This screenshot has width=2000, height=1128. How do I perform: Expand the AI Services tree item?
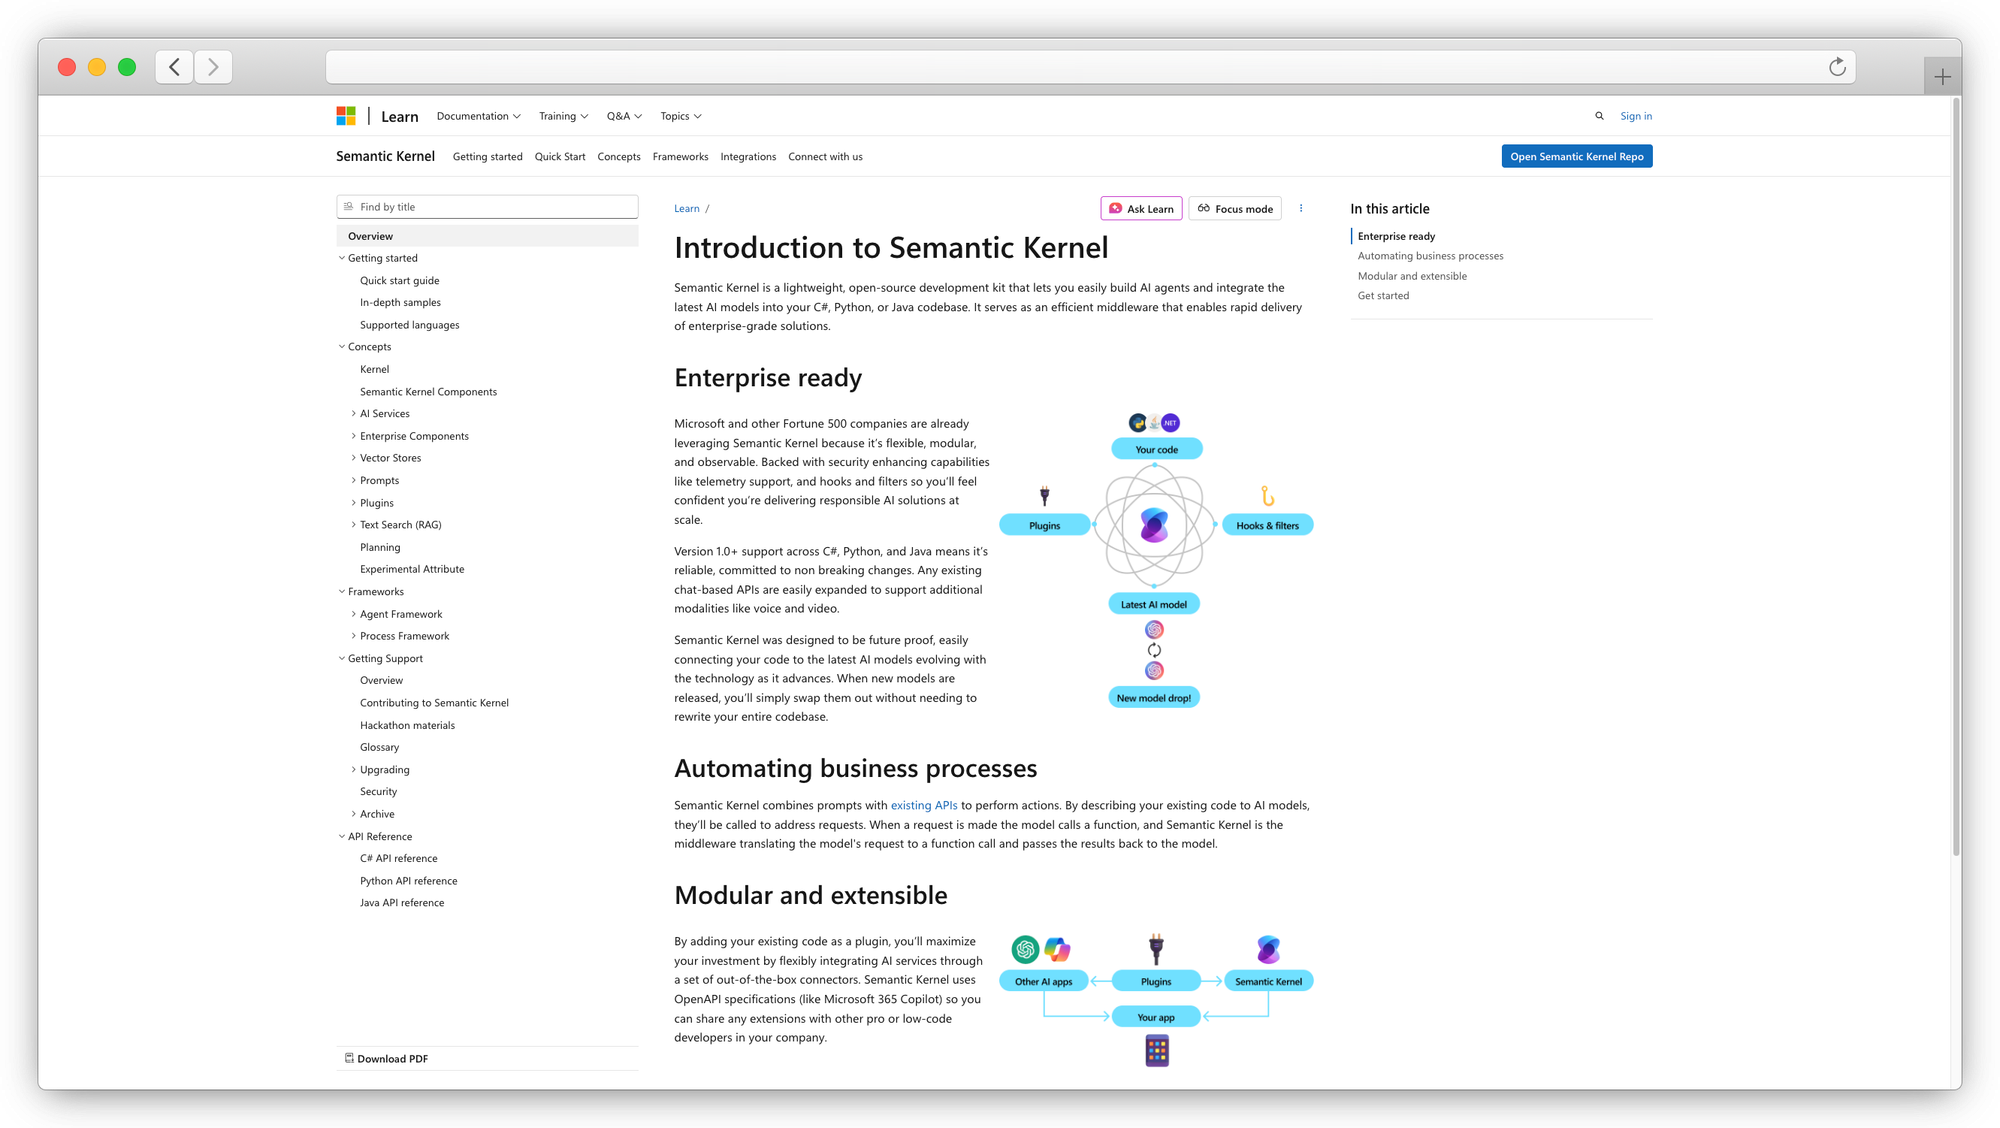click(354, 413)
